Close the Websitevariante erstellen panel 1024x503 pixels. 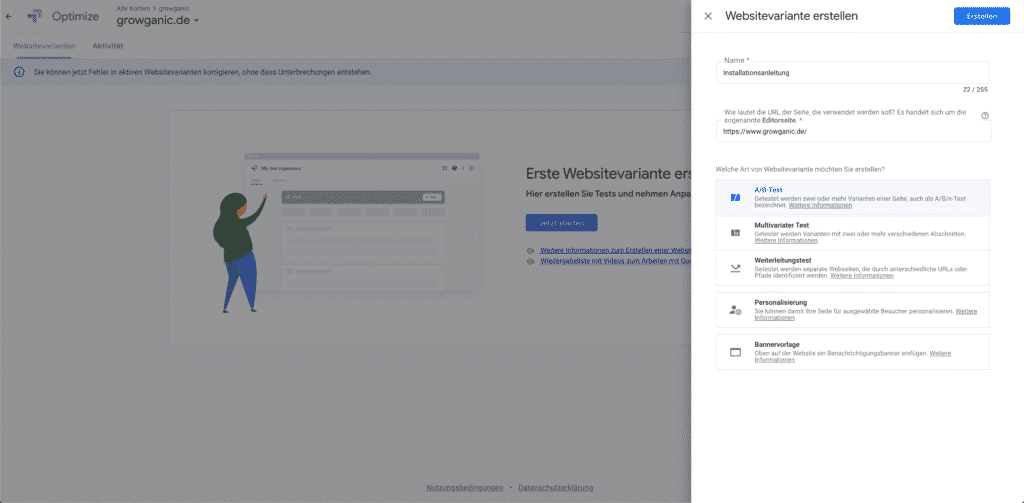click(x=708, y=16)
